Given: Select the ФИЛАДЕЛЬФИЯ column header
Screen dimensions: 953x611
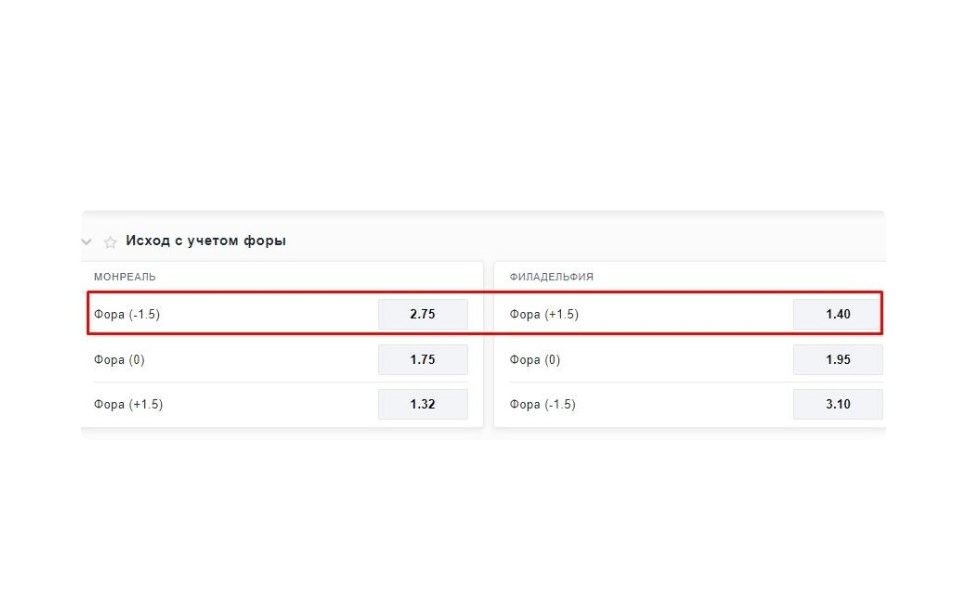Looking at the screenshot, I should coord(551,277).
